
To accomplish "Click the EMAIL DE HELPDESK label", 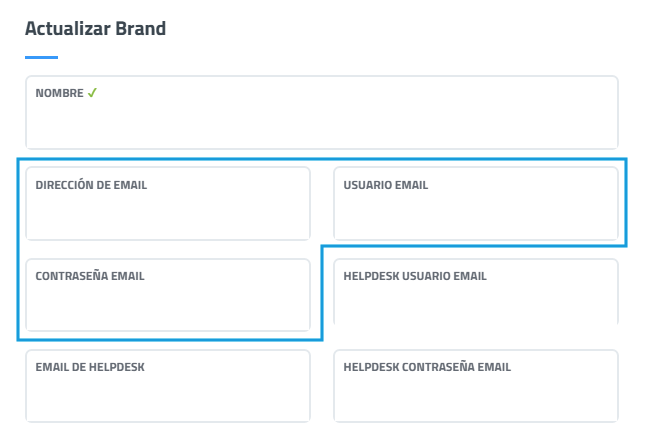I will [90, 367].
